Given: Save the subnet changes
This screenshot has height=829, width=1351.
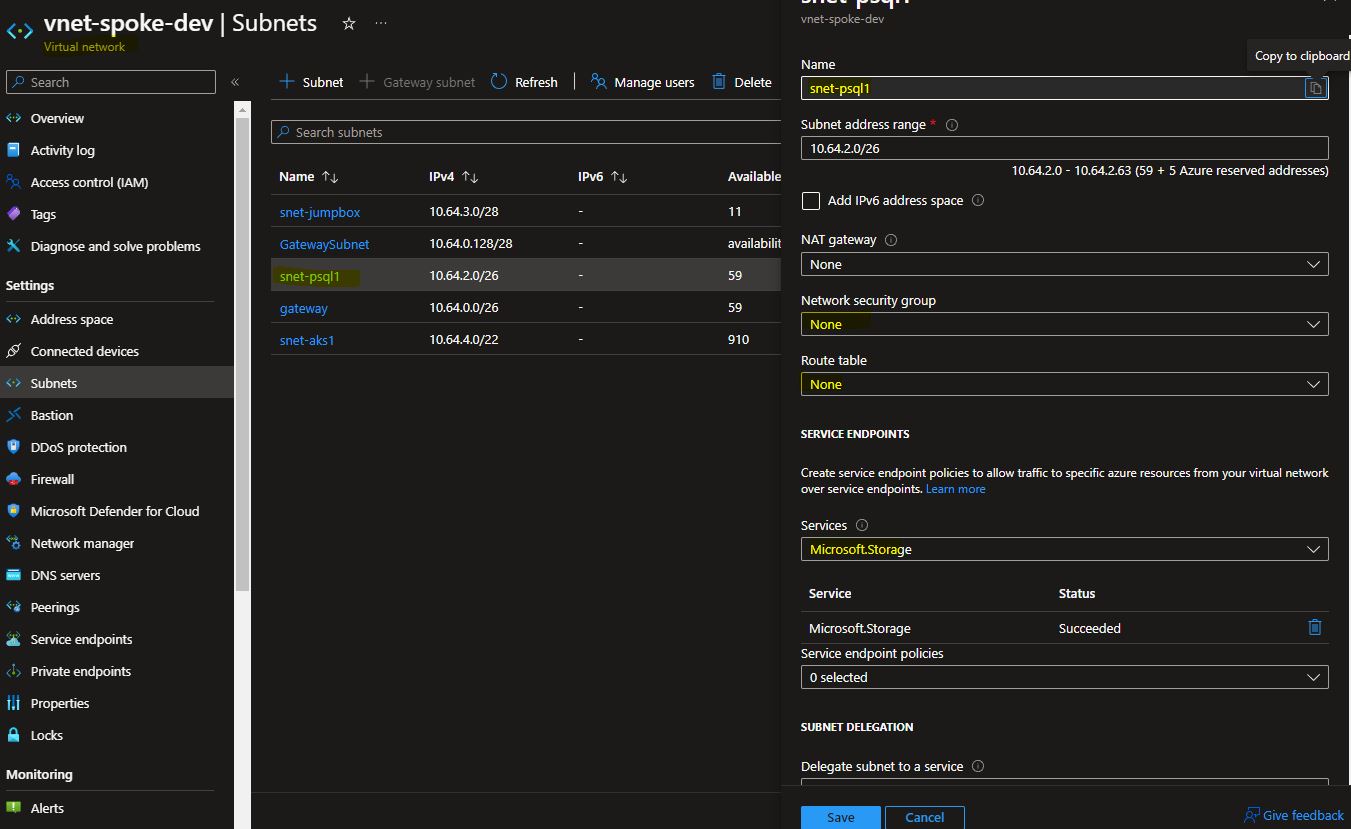Looking at the screenshot, I should click(x=840, y=817).
